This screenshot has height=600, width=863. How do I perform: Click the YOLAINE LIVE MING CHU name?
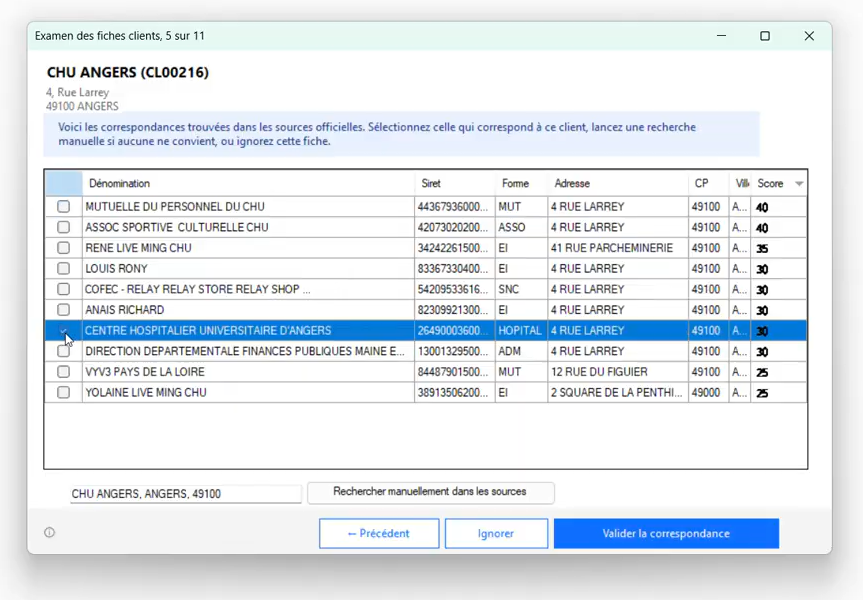(146, 392)
